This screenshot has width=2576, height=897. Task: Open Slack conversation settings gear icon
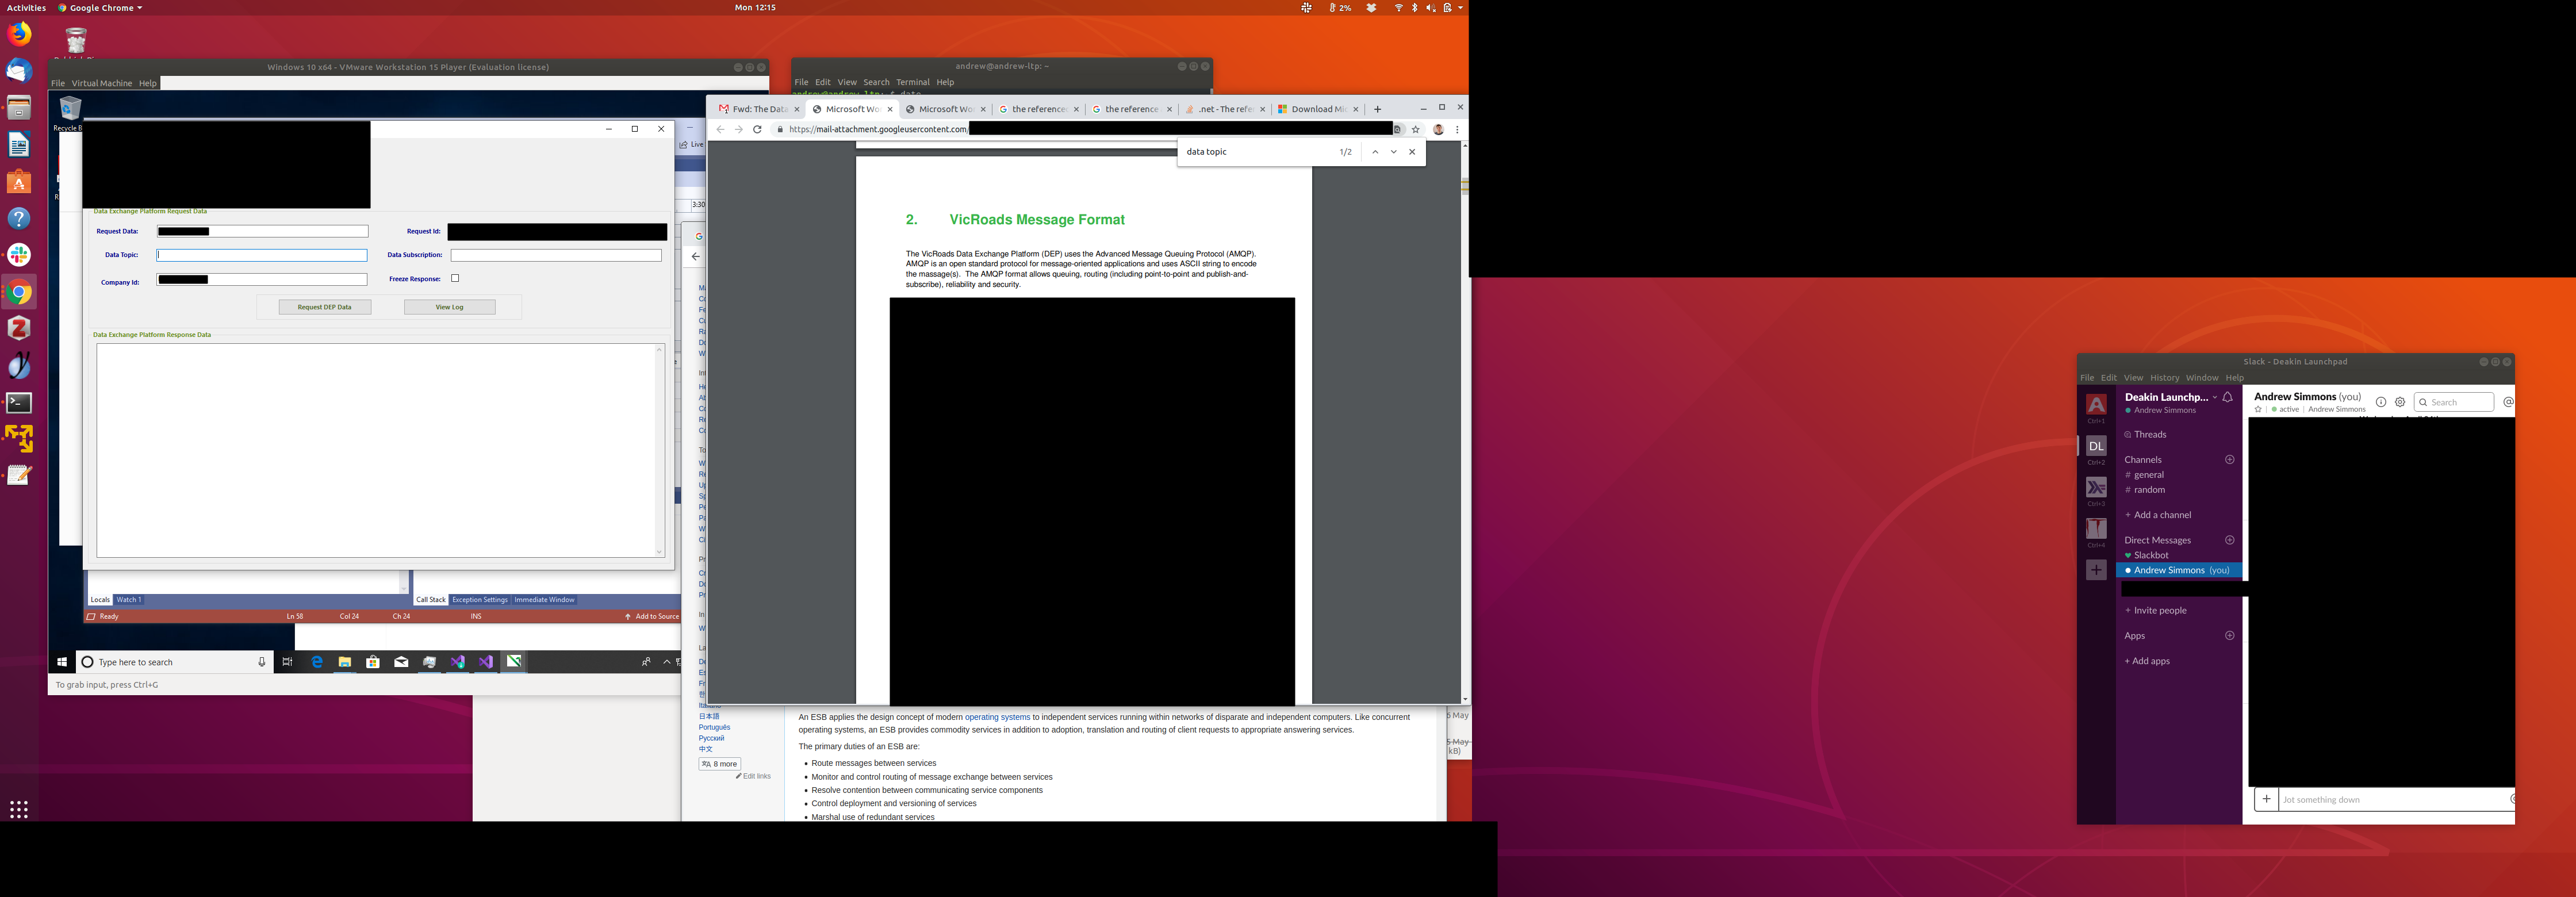pyautogui.click(x=2400, y=402)
